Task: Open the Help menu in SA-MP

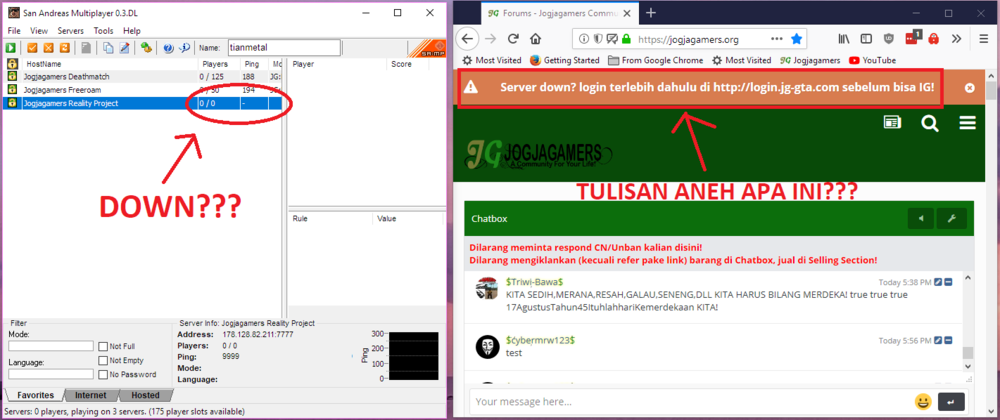Action: pos(132,31)
